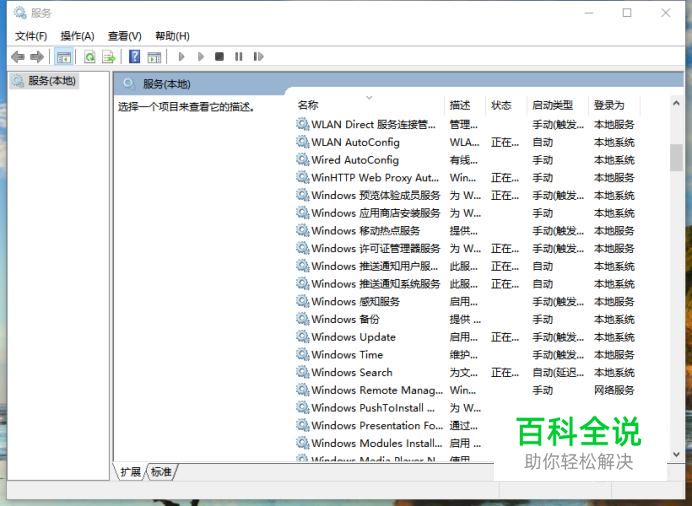Open the 文件(F) menu
Screen dimensions: 692x506
tap(31, 36)
